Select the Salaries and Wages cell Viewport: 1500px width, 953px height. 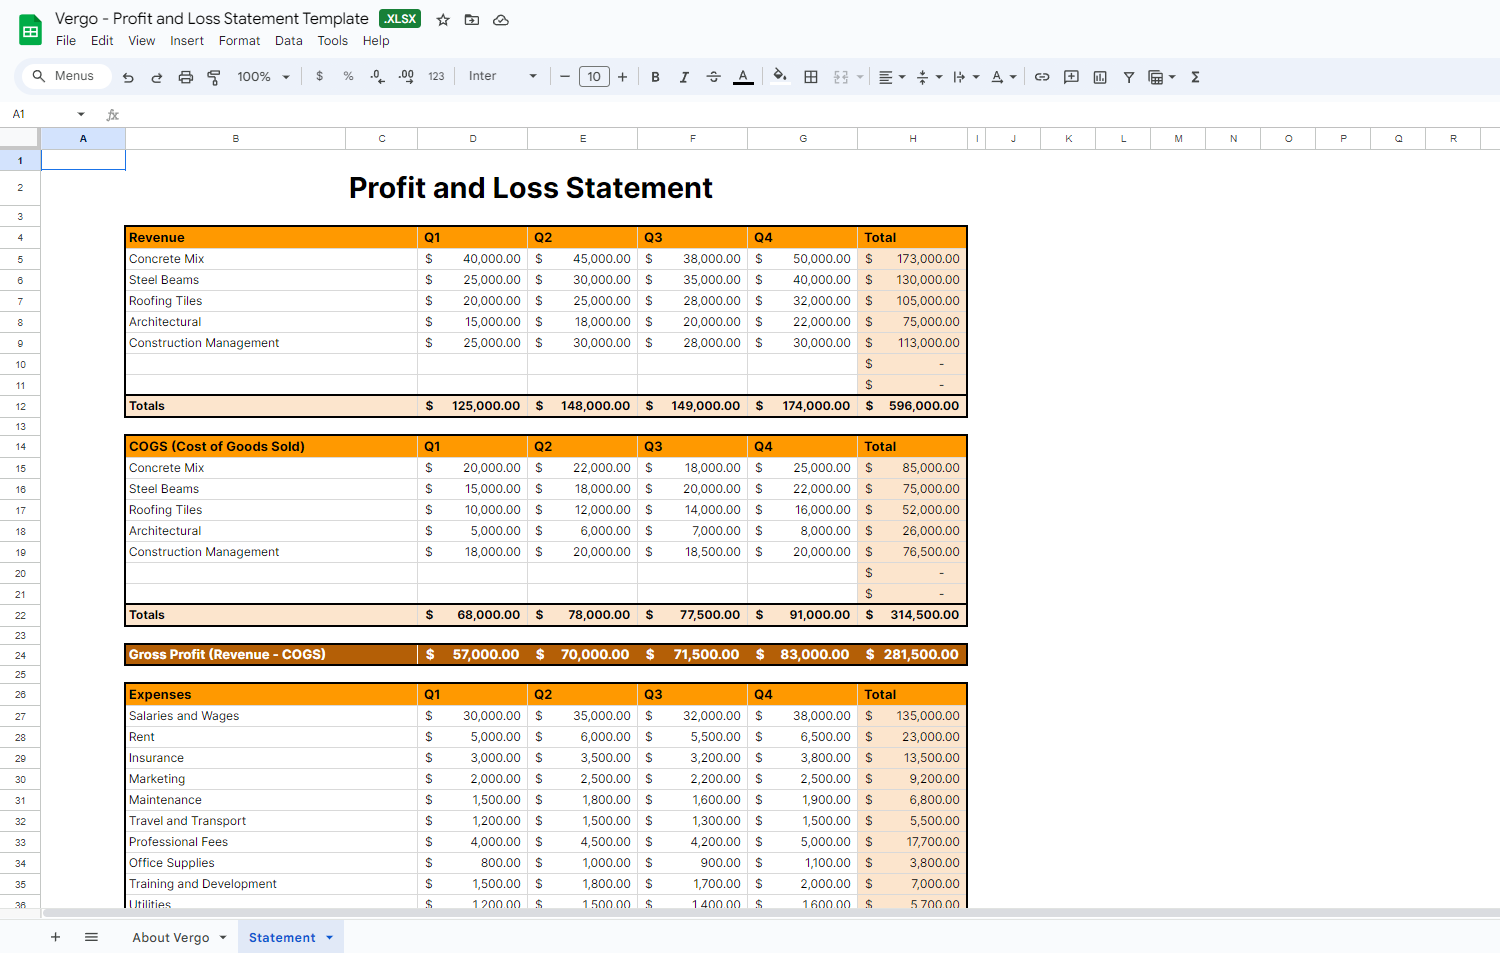[271, 716]
